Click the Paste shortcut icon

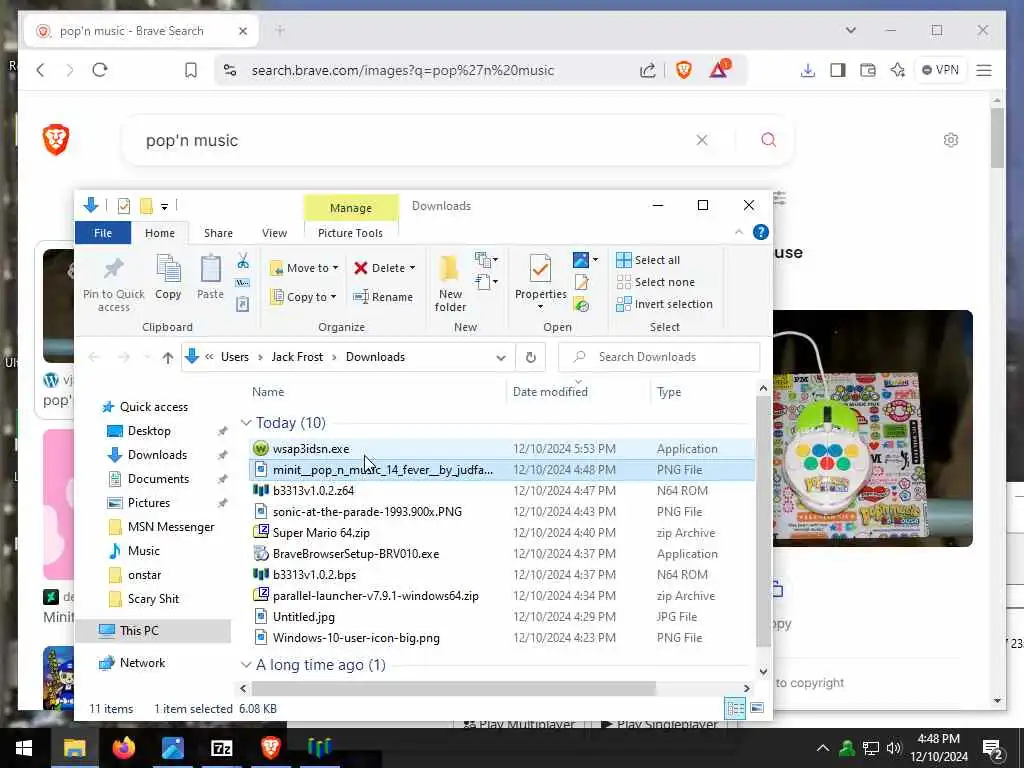[x=242, y=304]
